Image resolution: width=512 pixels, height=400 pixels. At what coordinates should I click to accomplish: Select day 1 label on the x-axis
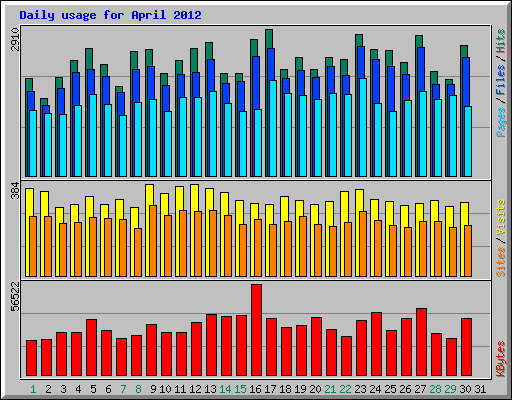(33, 389)
